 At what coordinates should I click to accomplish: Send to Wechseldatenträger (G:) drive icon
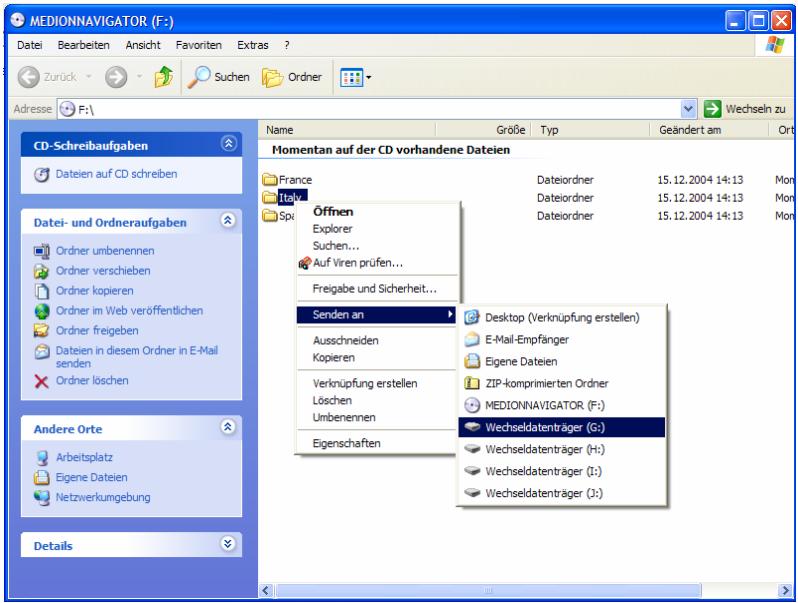pos(472,427)
